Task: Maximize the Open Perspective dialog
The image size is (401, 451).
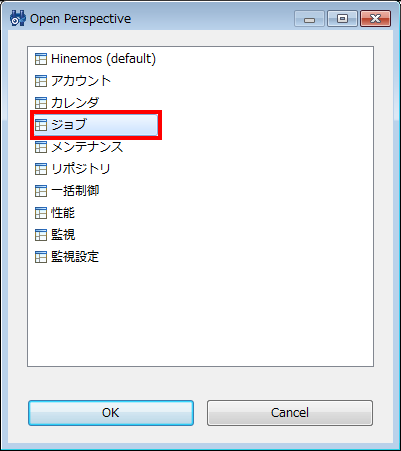Action: 342,19
